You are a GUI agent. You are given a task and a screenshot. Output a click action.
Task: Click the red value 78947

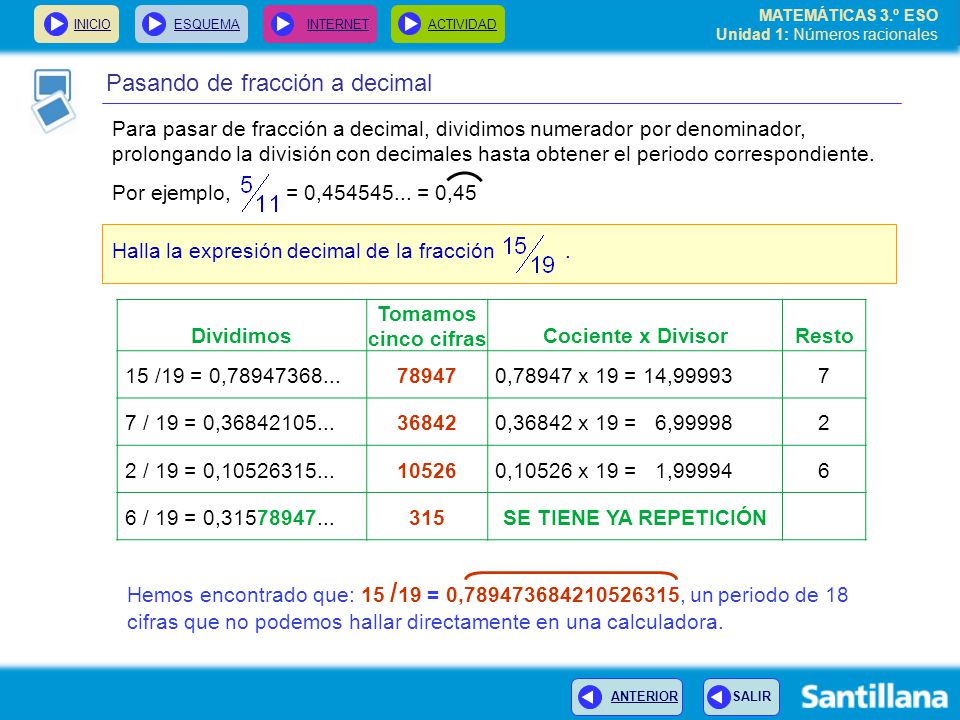point(427,375)
